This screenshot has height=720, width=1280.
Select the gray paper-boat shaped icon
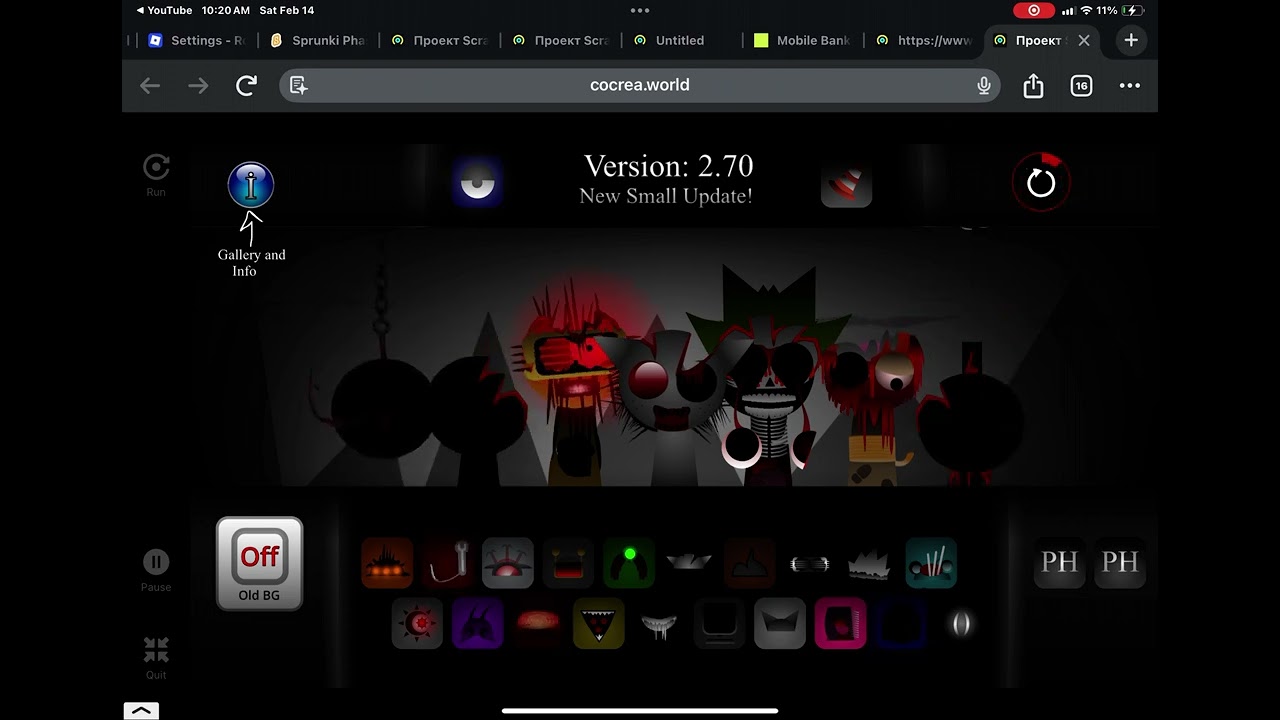(689, 563)
